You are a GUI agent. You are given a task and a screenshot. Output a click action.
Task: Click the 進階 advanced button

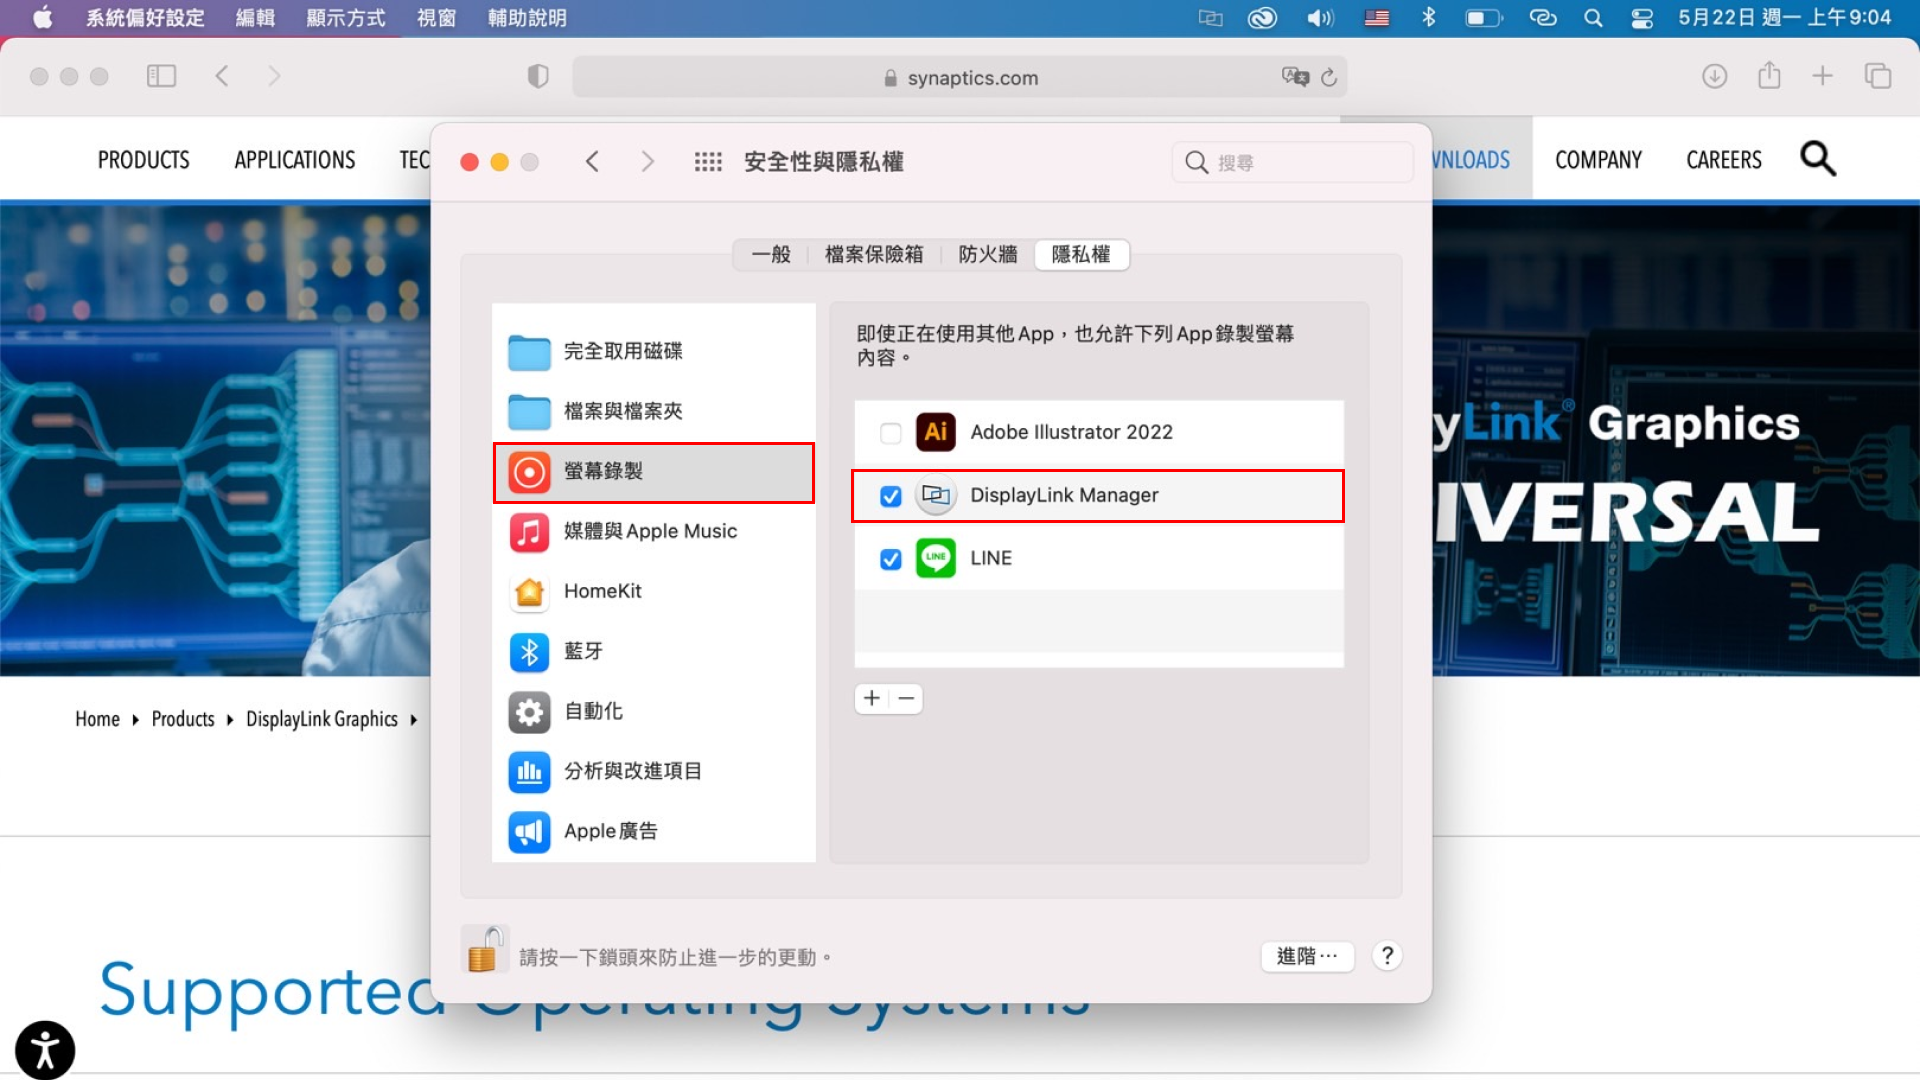(1307, 956)
